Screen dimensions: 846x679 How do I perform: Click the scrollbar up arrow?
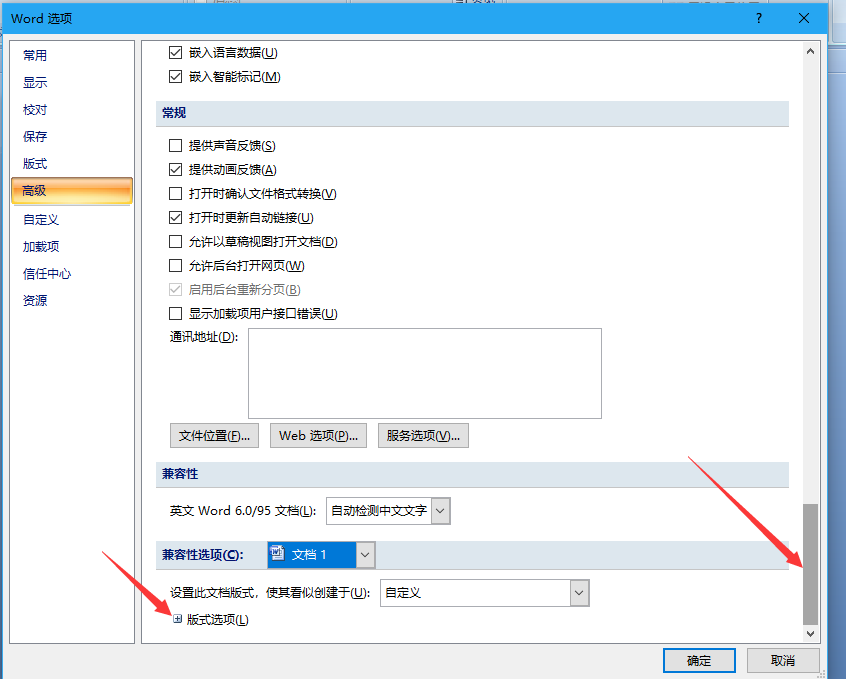pyautogui.click(x=810, y=50)
